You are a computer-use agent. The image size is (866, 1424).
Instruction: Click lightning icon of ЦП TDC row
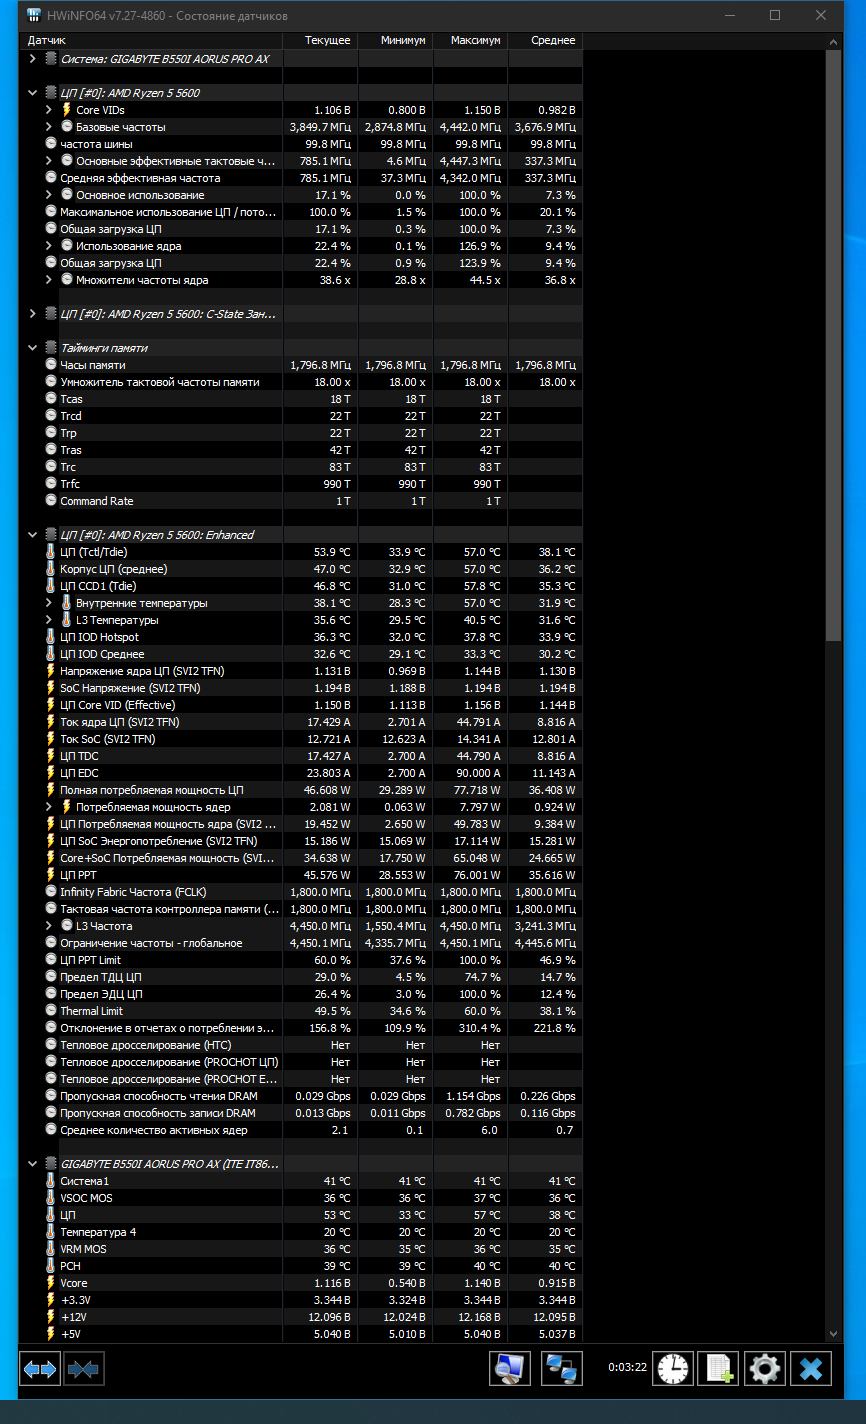(51, 756)
